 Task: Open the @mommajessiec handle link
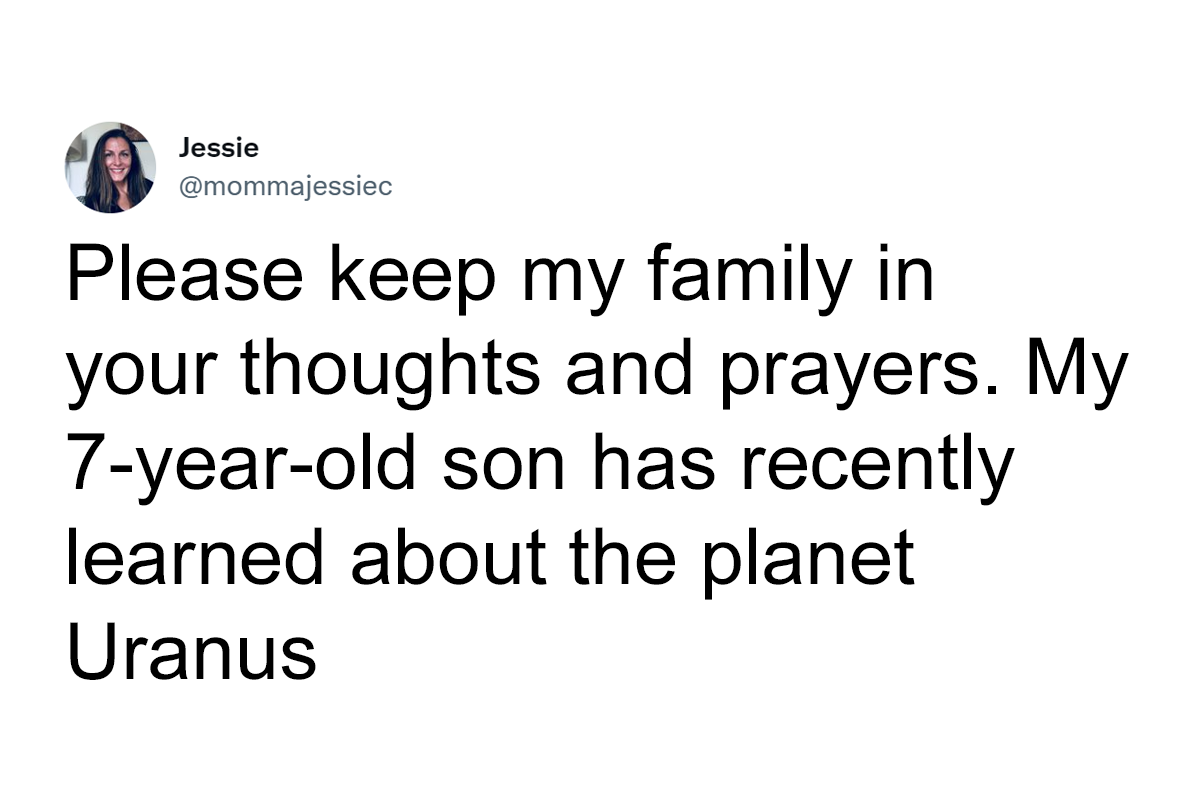point(285,186)
